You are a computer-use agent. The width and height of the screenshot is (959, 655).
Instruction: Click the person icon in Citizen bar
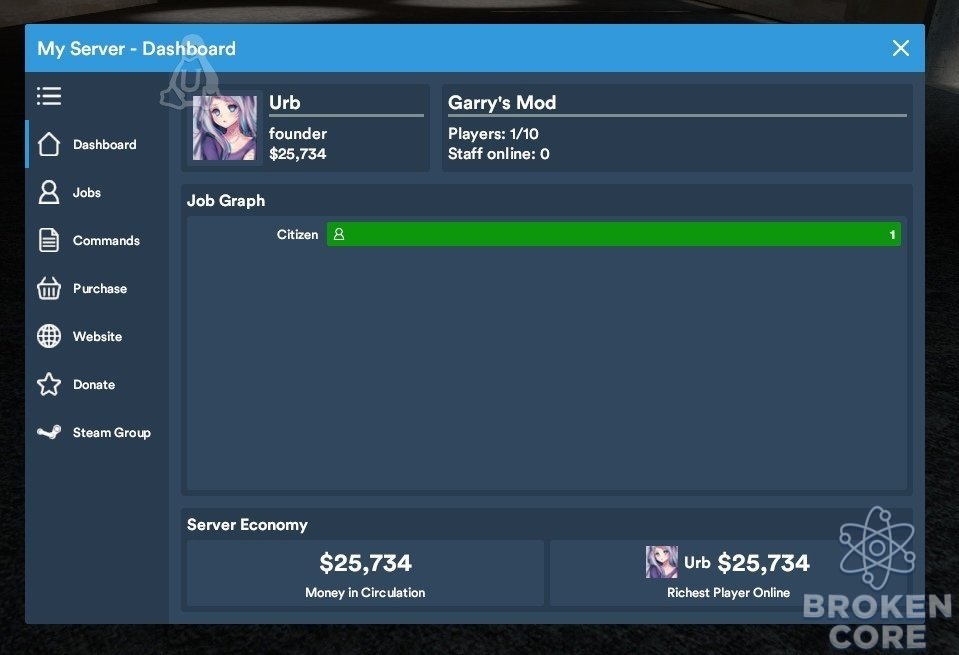tap(339, 234)
